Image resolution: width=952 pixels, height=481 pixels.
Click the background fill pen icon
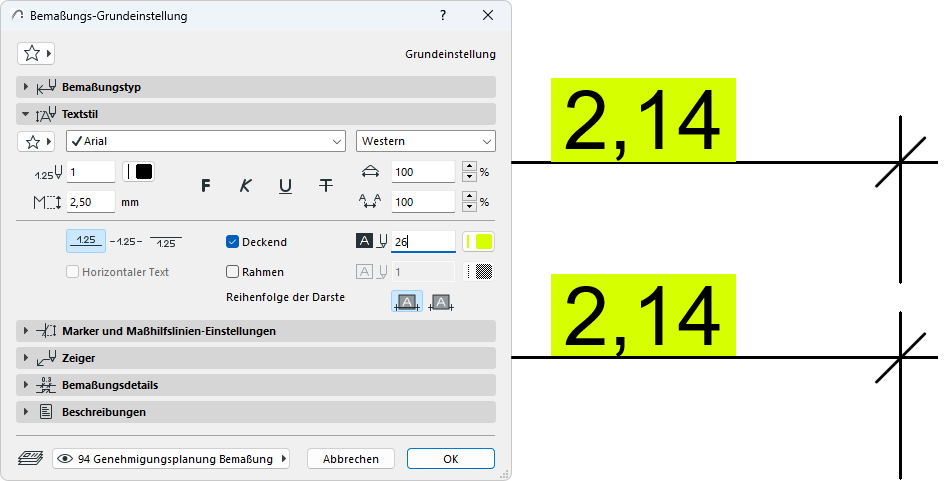click(372, 241)
